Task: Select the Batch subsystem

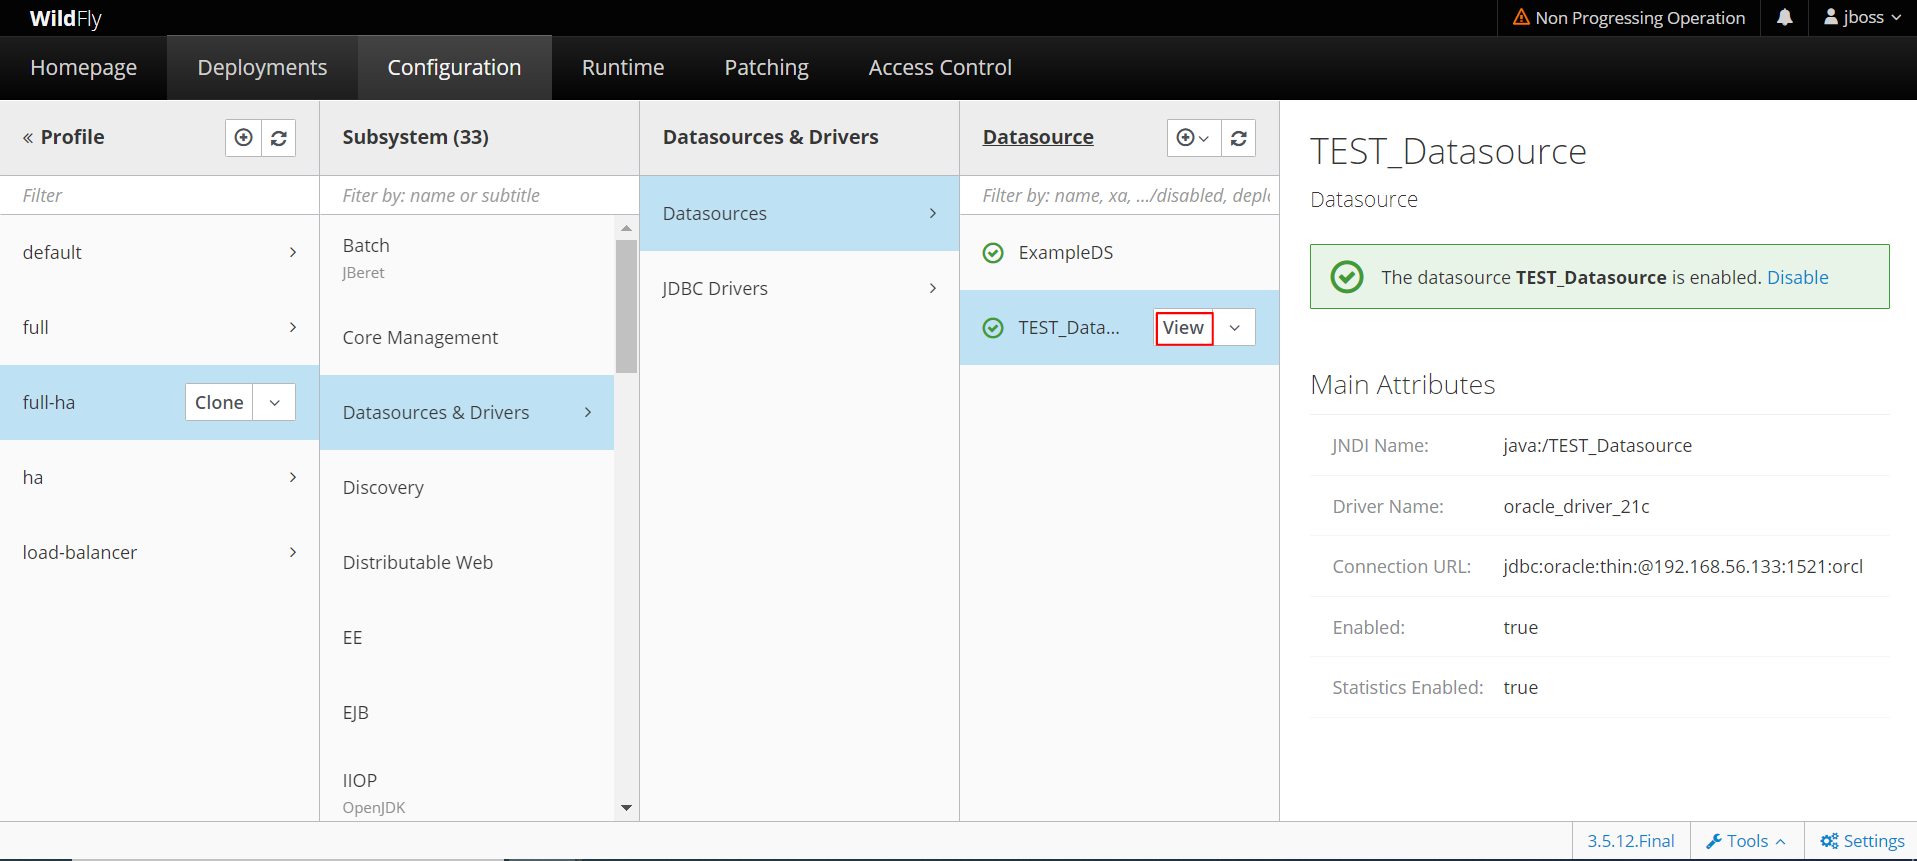Action: (466, 257)
